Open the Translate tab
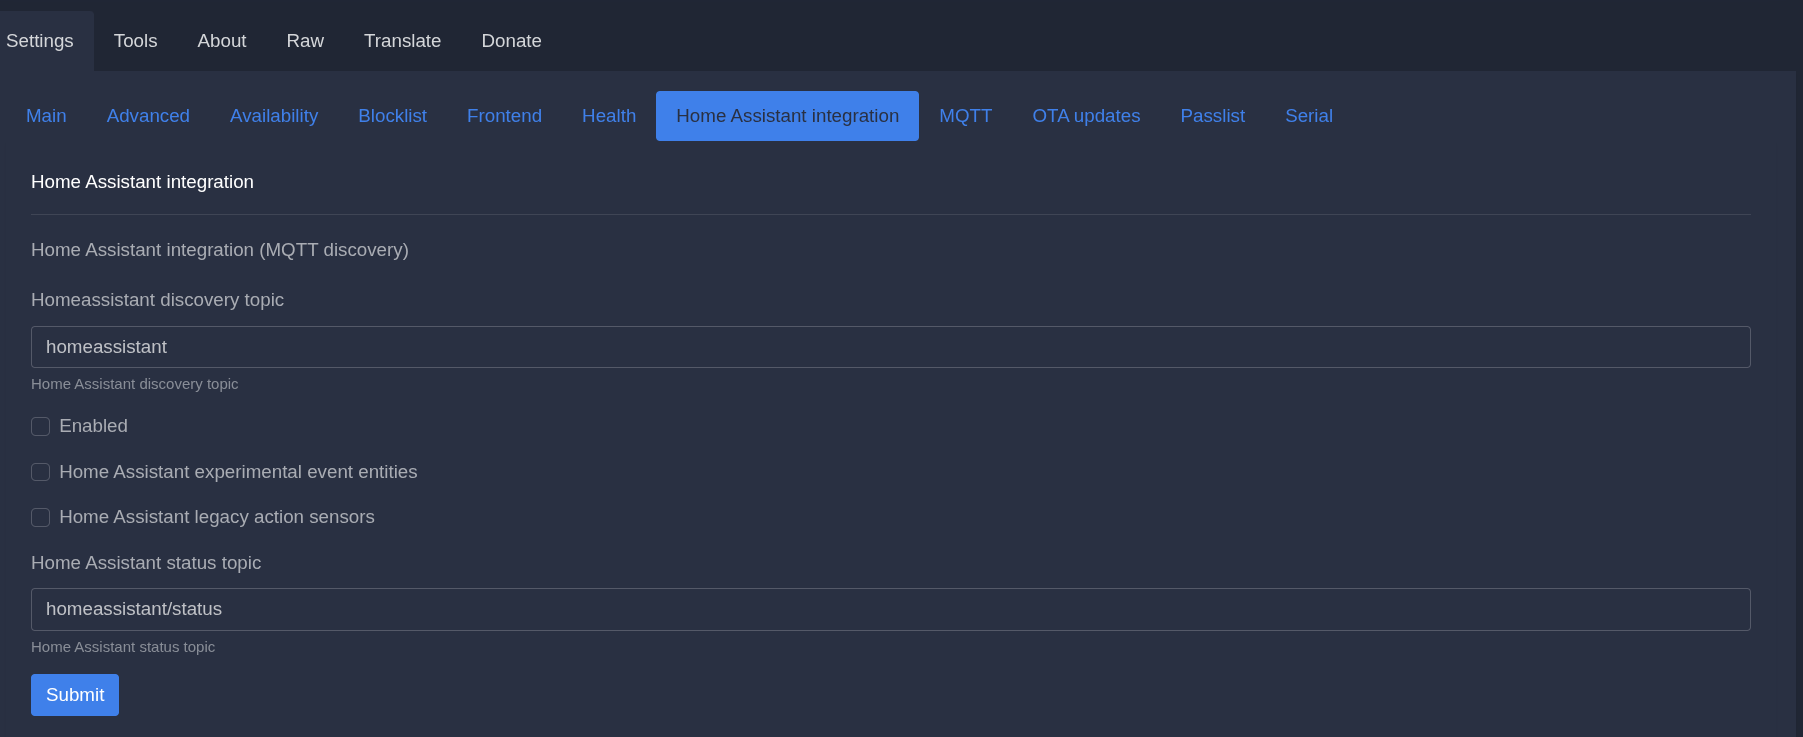 tap(402, 41)
